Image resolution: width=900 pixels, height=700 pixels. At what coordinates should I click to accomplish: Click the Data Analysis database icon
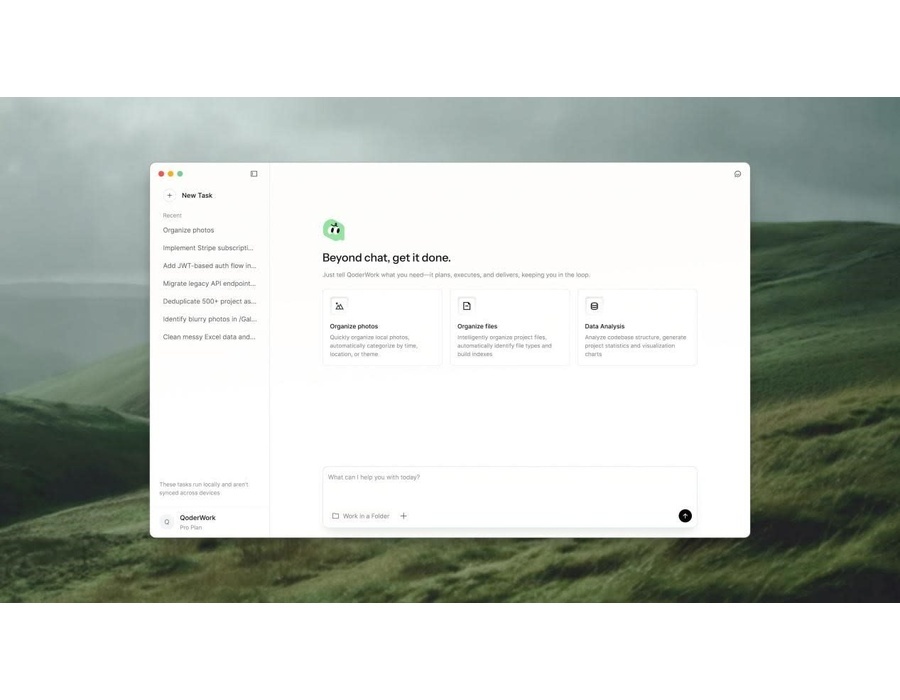(x=594, y=306)
